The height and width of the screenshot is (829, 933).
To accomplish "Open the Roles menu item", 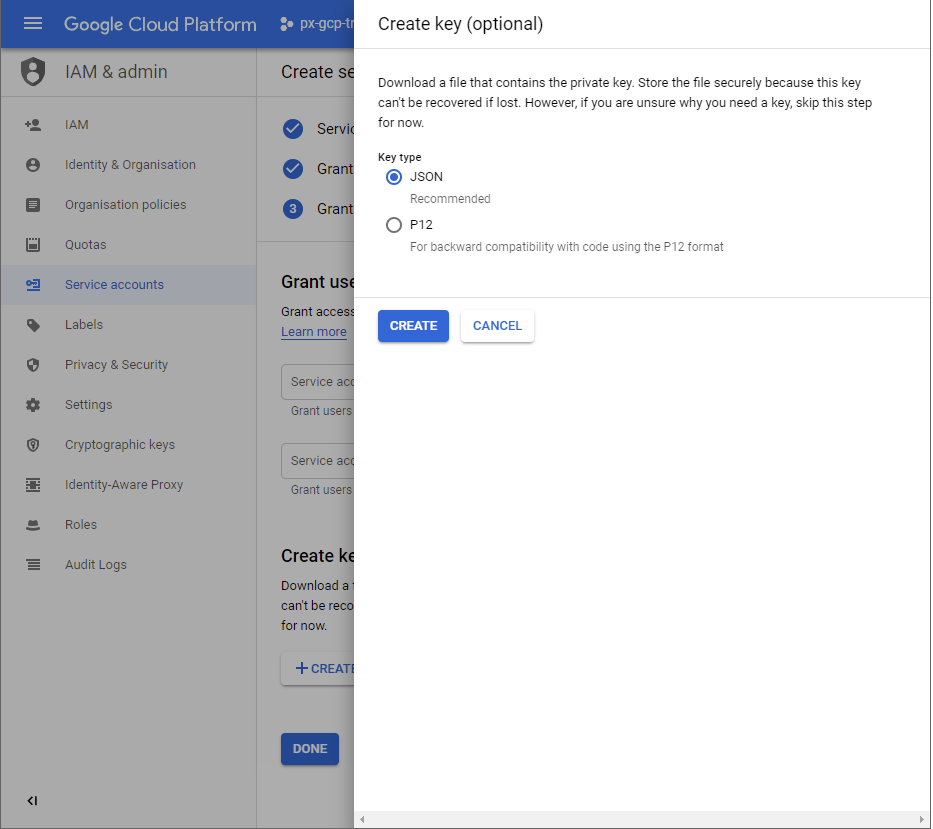I will [81, 525].
